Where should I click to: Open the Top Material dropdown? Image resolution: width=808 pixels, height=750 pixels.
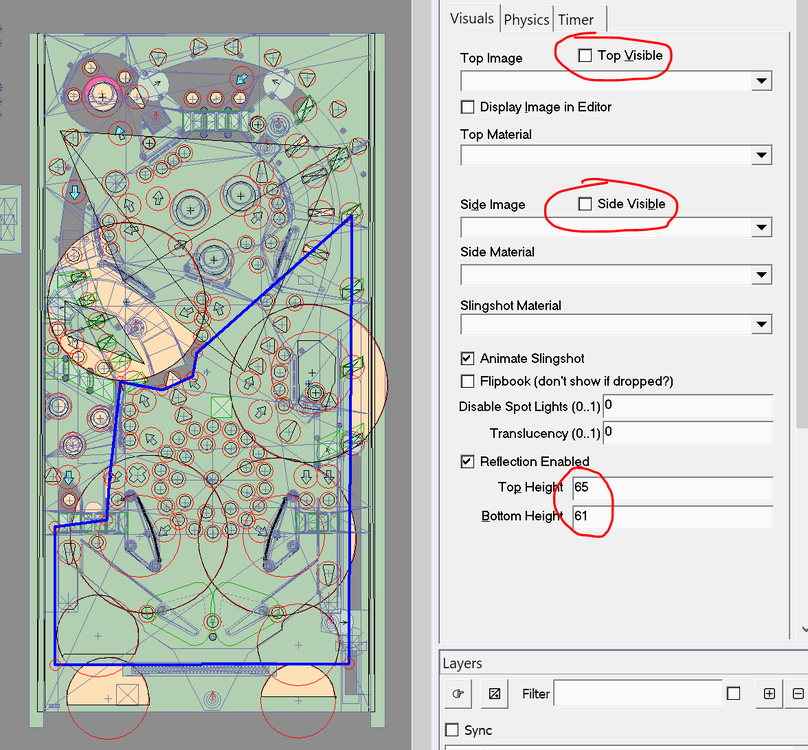[x=761, y=155]
